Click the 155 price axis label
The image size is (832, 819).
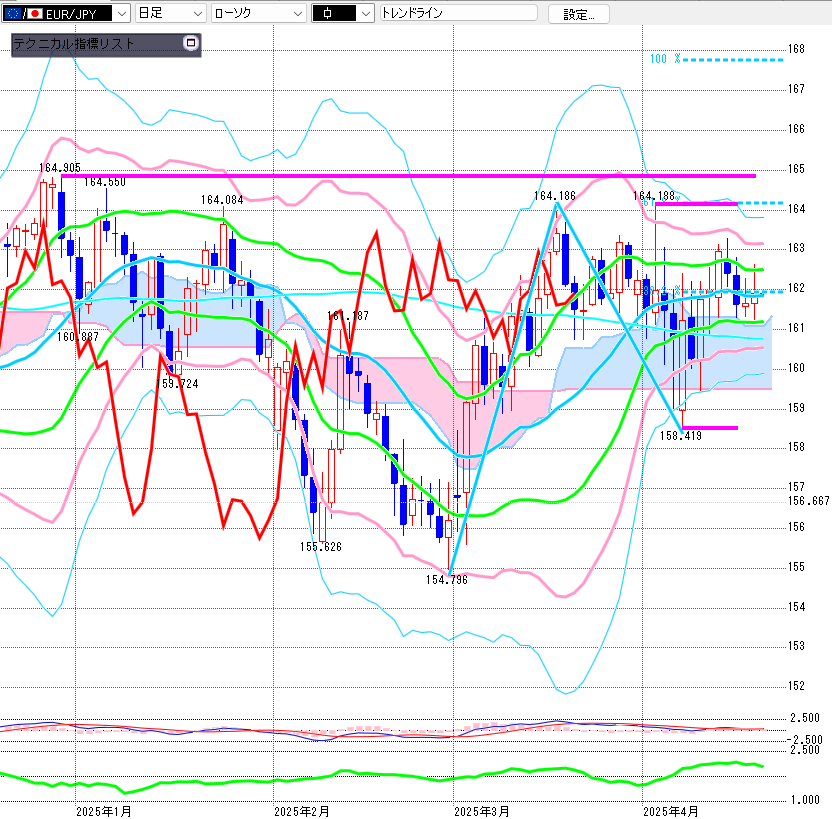point(796,567)
